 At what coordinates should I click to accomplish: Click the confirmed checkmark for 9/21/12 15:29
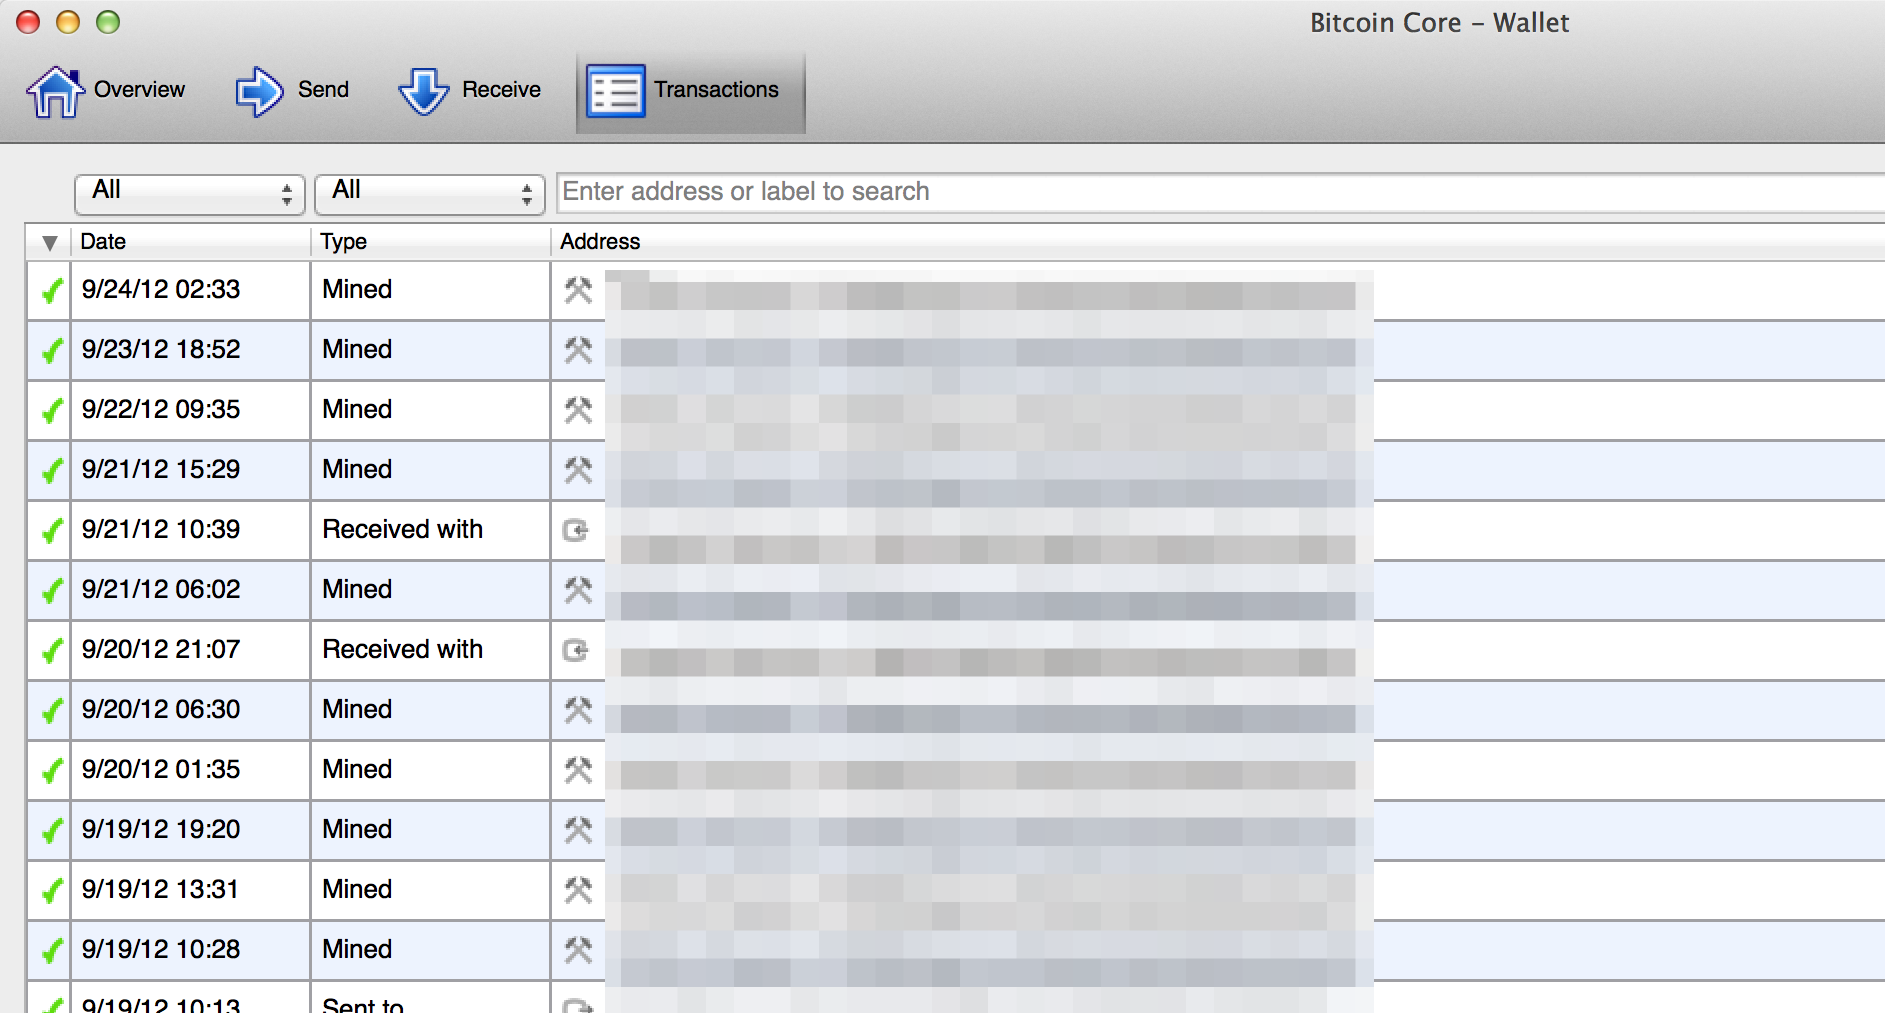[51, 470]
